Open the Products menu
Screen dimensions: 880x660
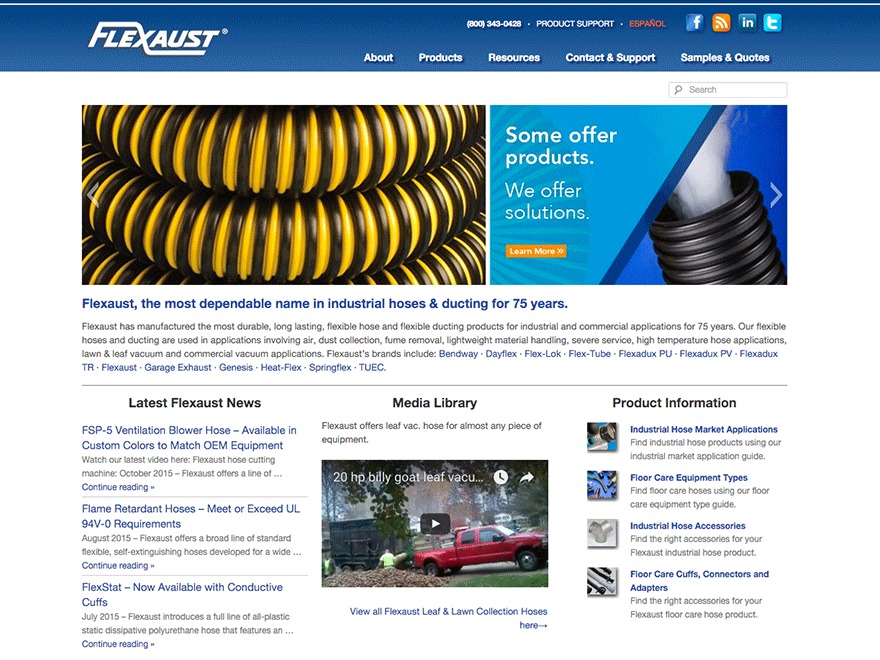[441, 57]
